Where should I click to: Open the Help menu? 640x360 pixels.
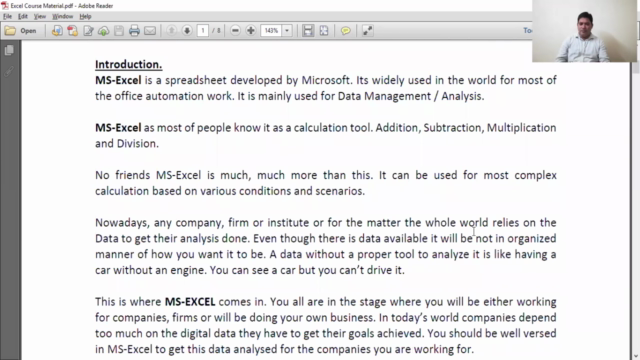(x=85, y=16)
